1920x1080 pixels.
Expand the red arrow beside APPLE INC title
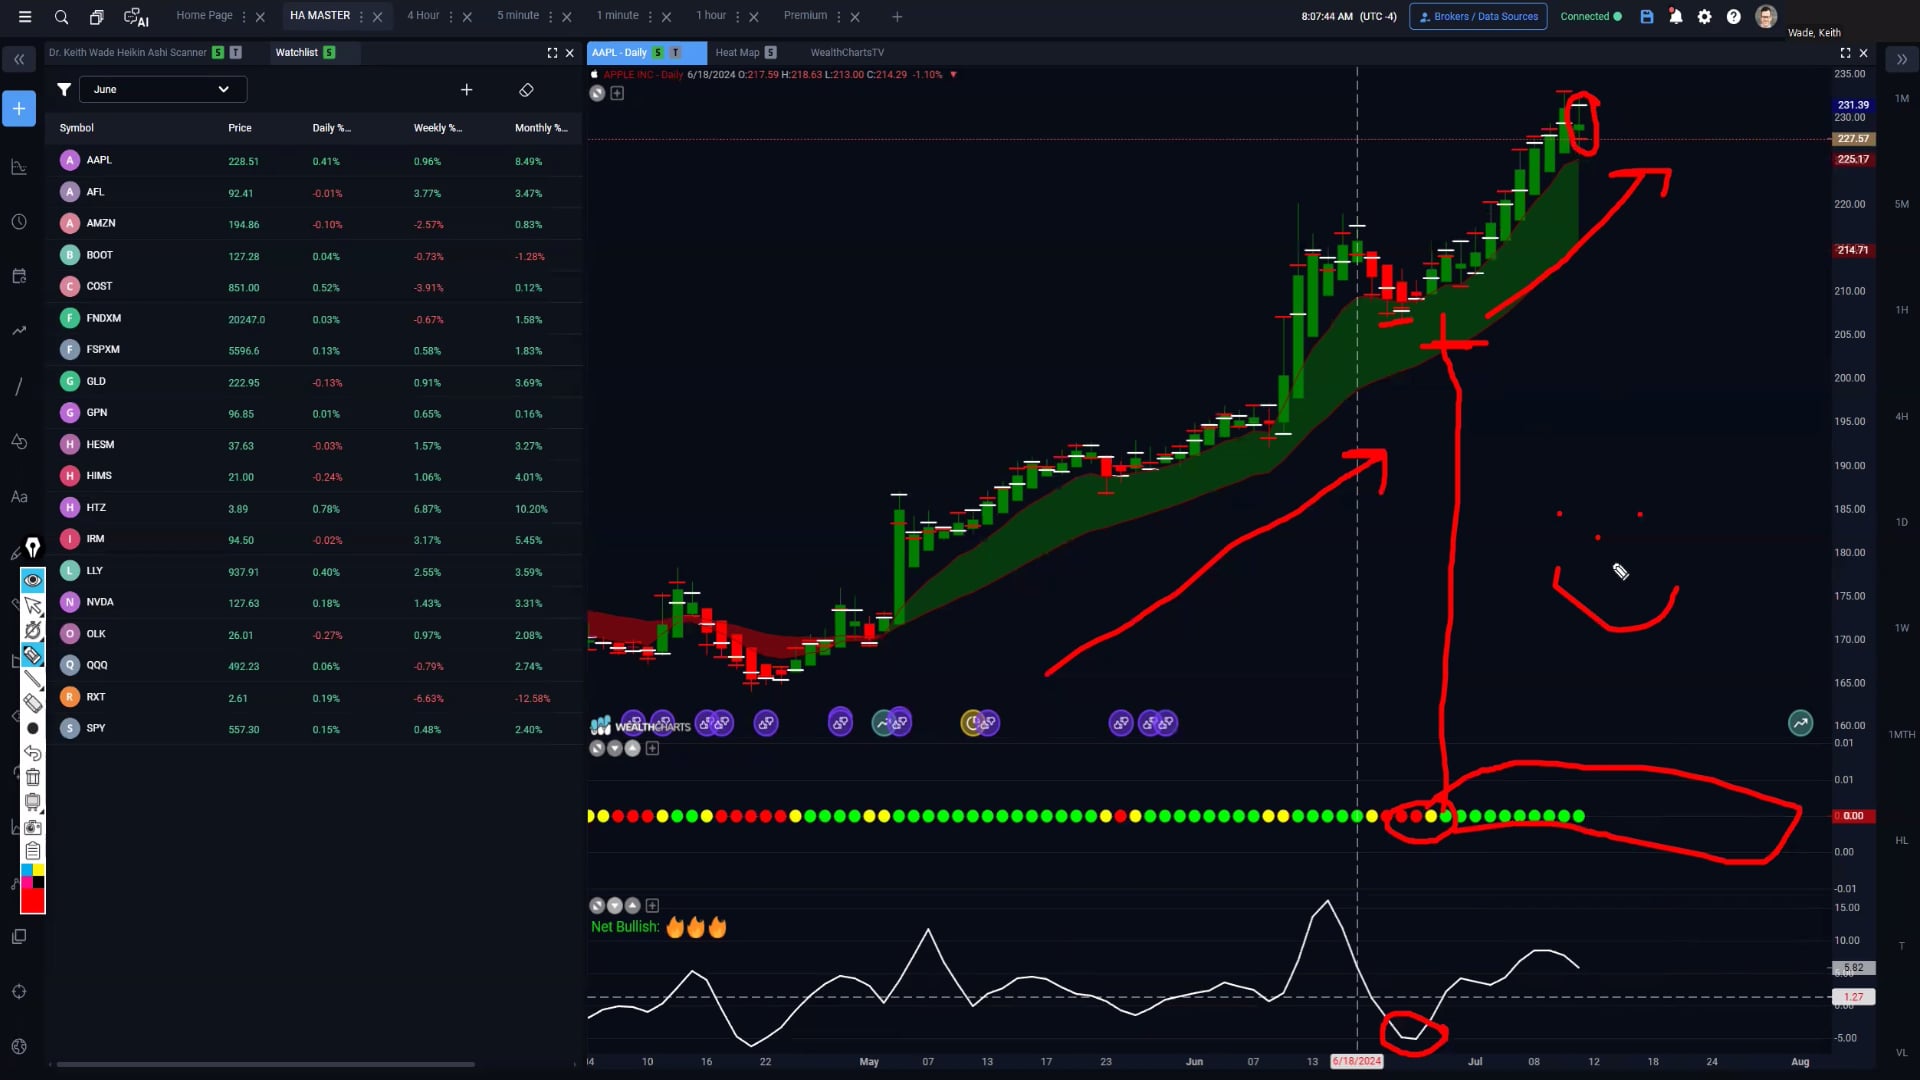click(953, 75)
